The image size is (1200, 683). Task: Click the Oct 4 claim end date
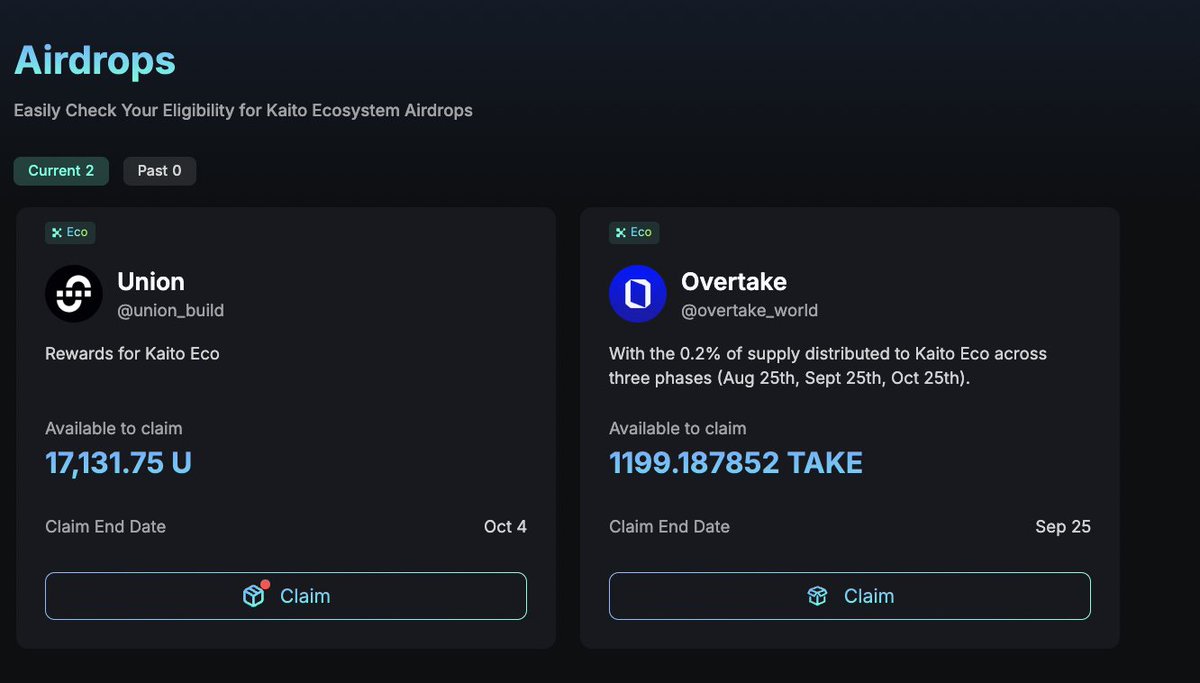[x=505, y=526]
